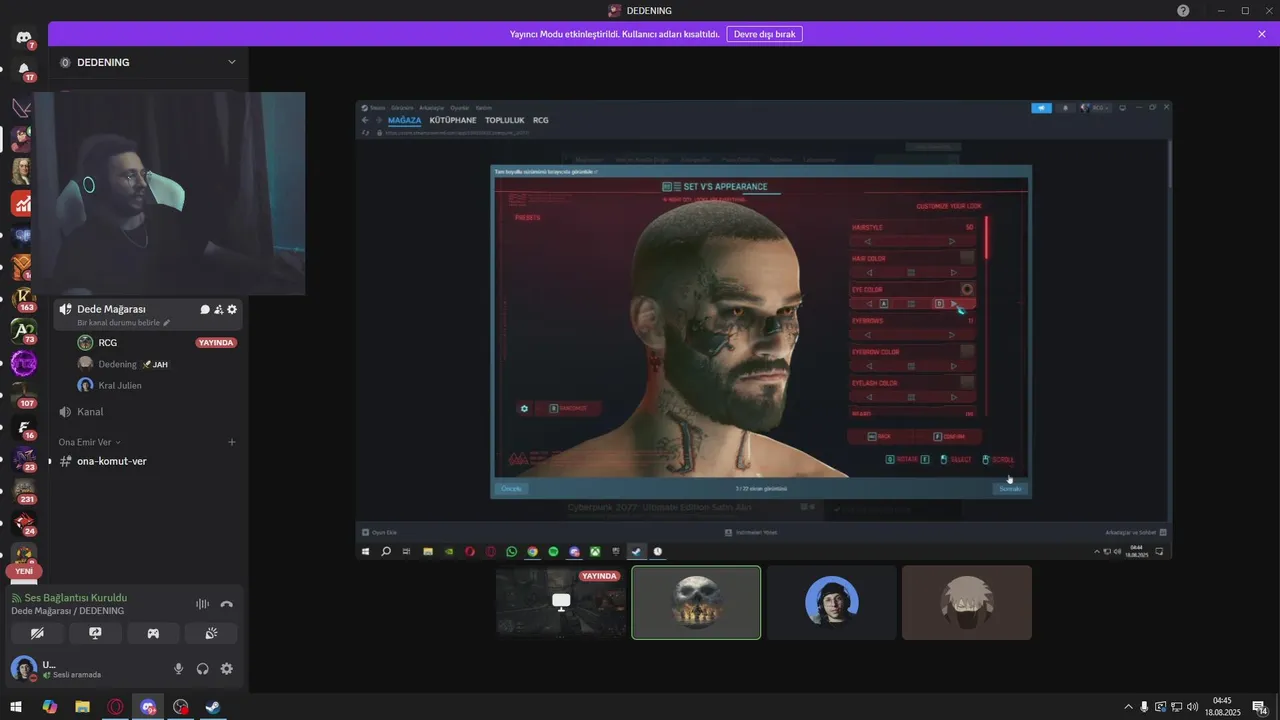Click MAĞAZA tab in streamed Steam window
The image size is (1280, 720).
pyautogui.click(x=404, y=120)
